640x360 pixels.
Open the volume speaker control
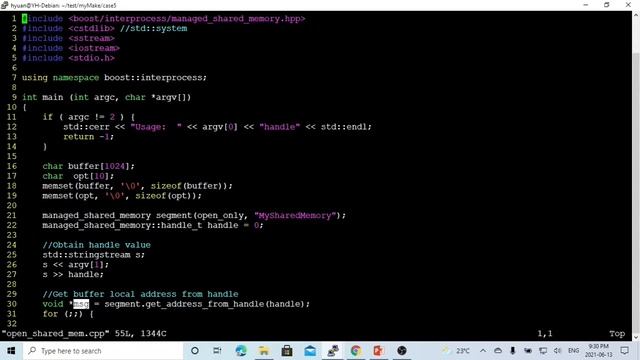coord(558,351)
